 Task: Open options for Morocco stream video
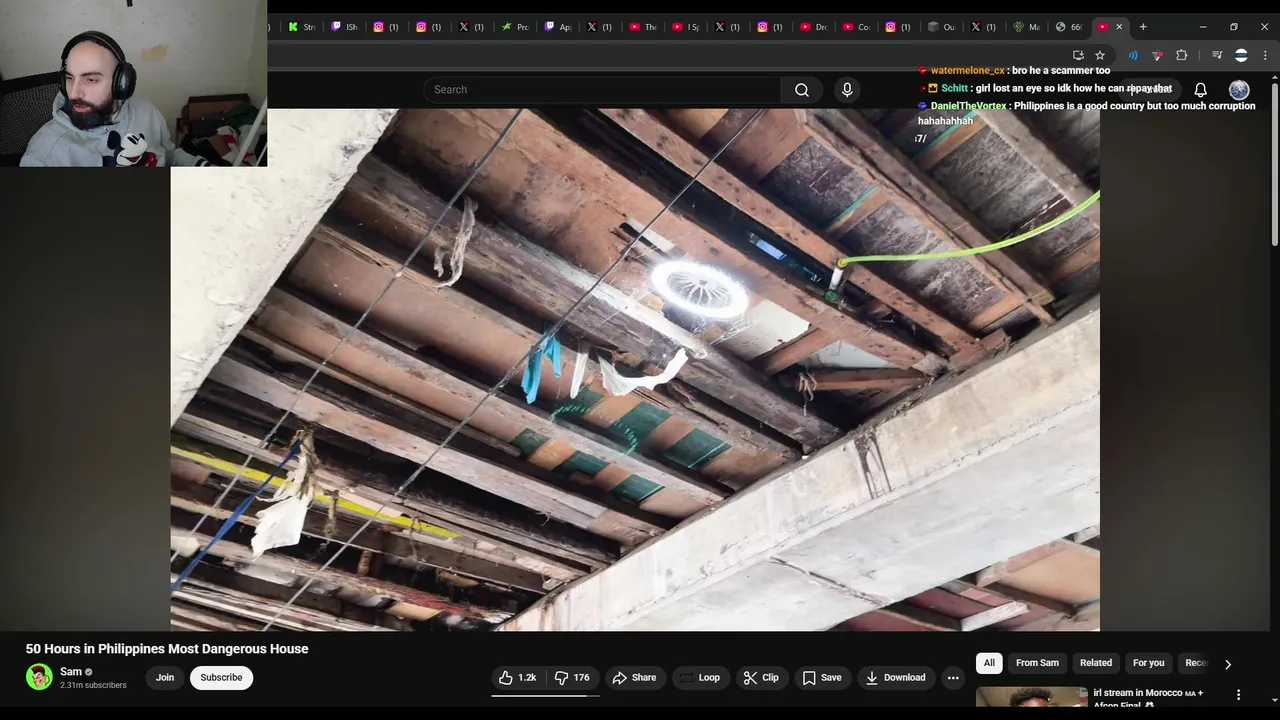[x=1238, y=695]
